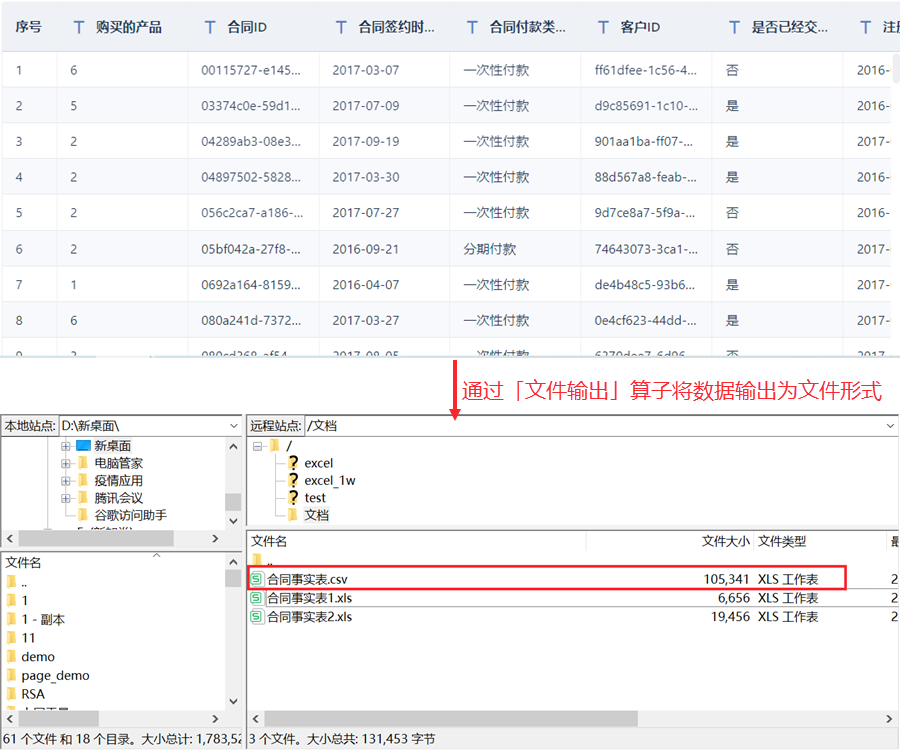Click the remote list horizontal scrollbar thumb
Image resolution: width=901 pixels, height=750 pixels.
[x=450, y=718]
